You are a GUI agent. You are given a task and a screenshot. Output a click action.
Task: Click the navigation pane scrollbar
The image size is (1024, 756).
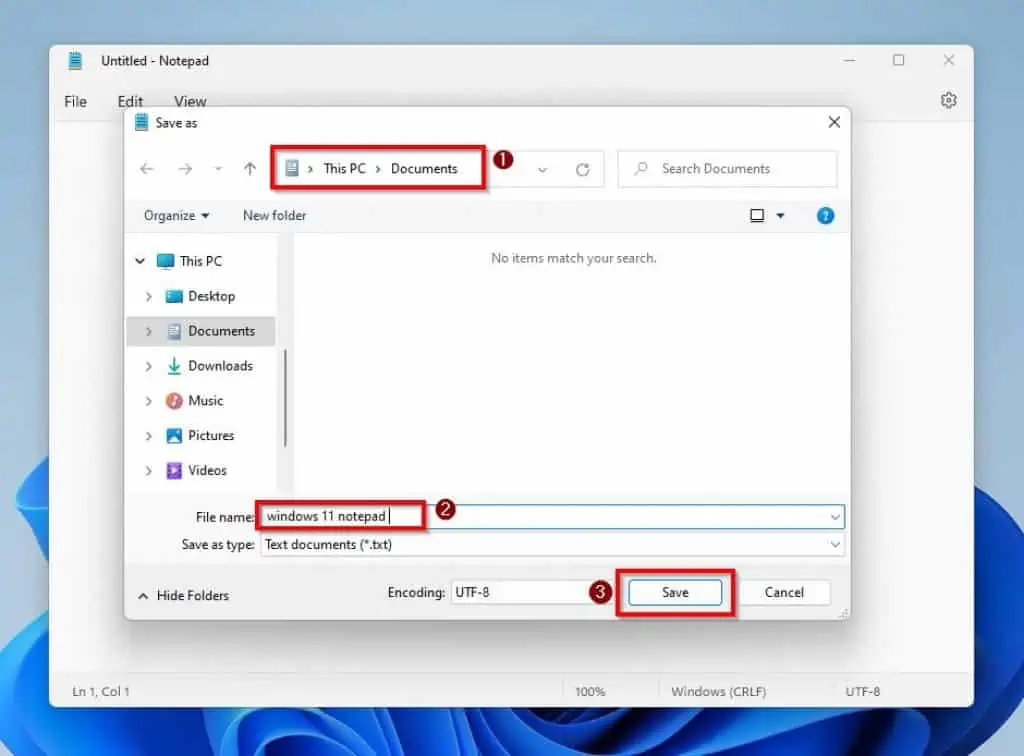coord(285,398)
